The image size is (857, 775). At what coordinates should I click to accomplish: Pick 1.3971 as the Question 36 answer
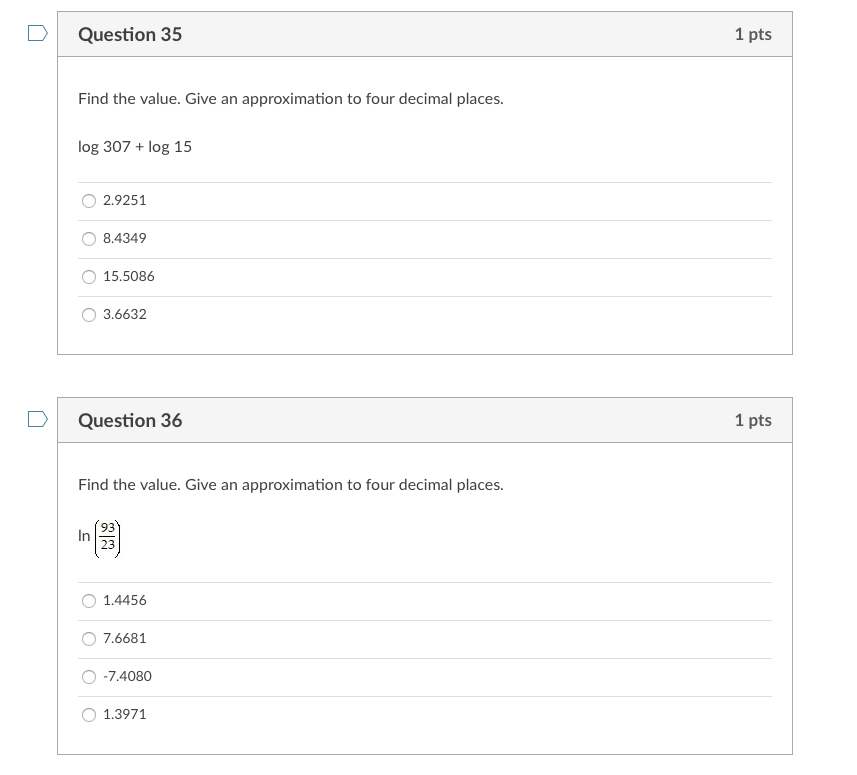89,714
